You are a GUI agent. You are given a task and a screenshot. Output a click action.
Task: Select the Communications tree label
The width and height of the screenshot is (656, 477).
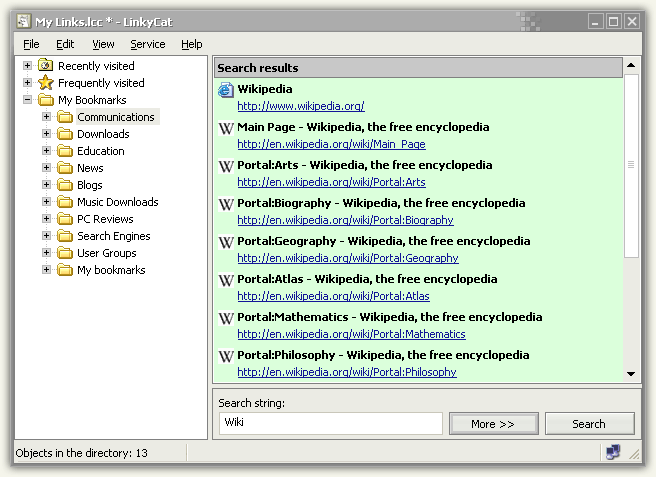pyautogui.click(x=116, y=117)
